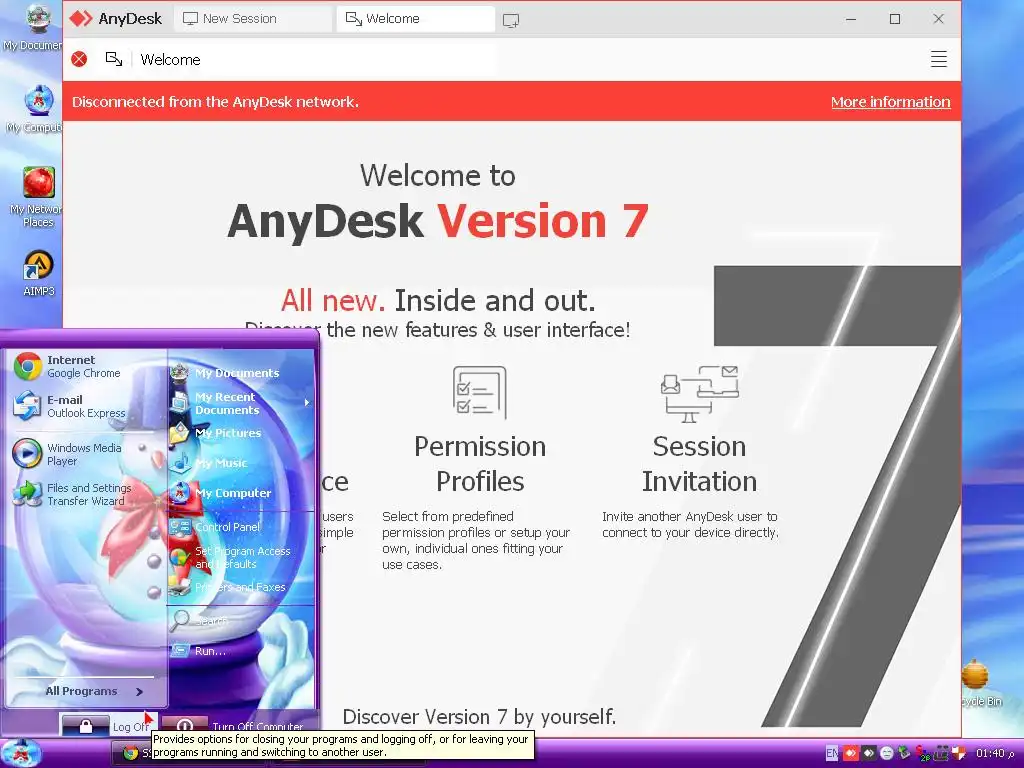Click the red shield security tray icon

coord(958,753)
